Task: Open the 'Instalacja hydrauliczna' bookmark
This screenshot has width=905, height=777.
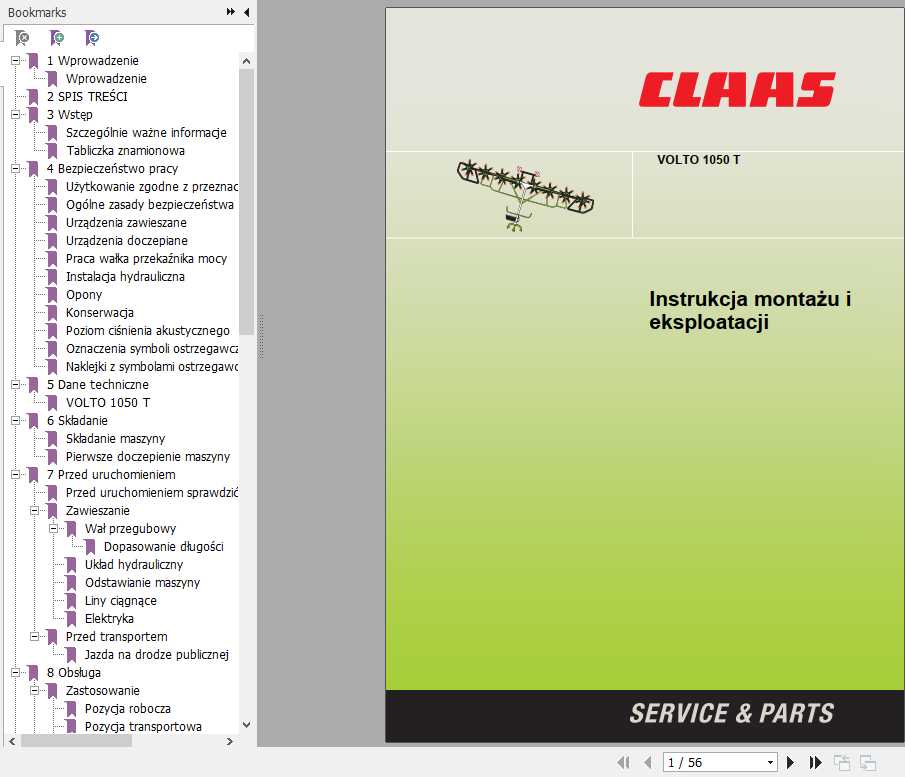Action: (x=125, y=277)
